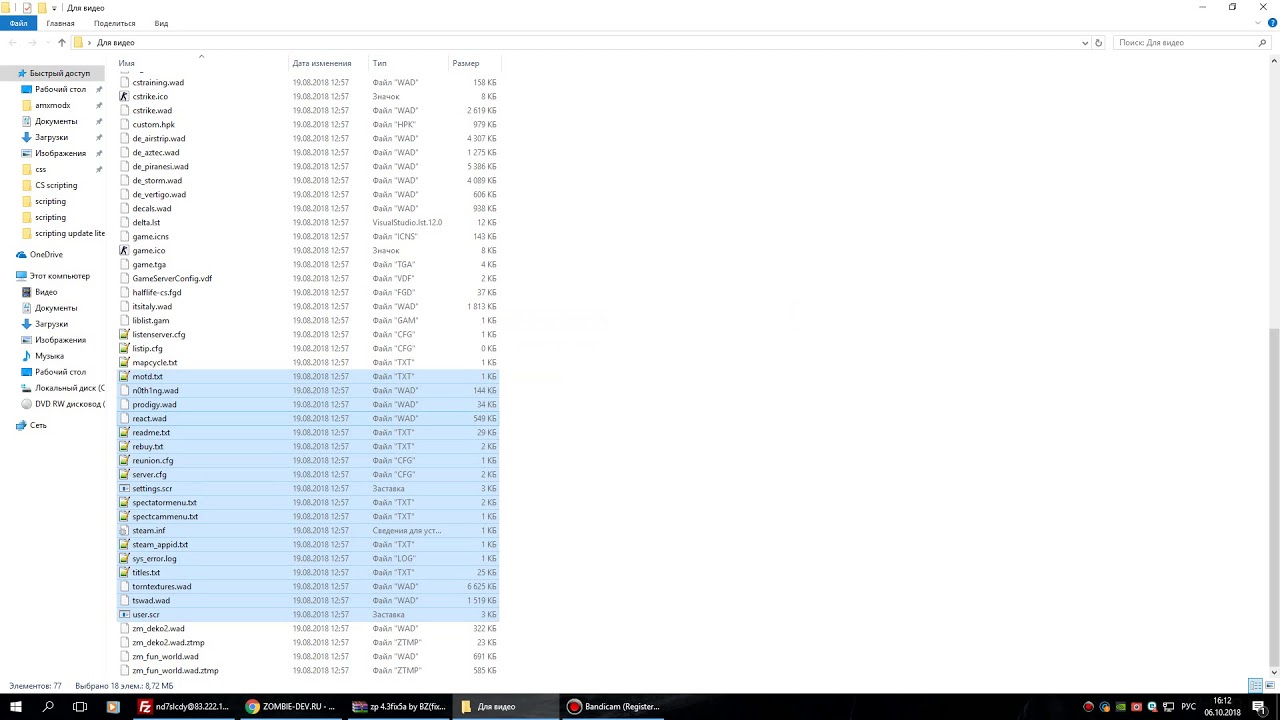The image size is (1280, 720).
Task: Open amxmodx folder in quick access
Action: [52, 105]
